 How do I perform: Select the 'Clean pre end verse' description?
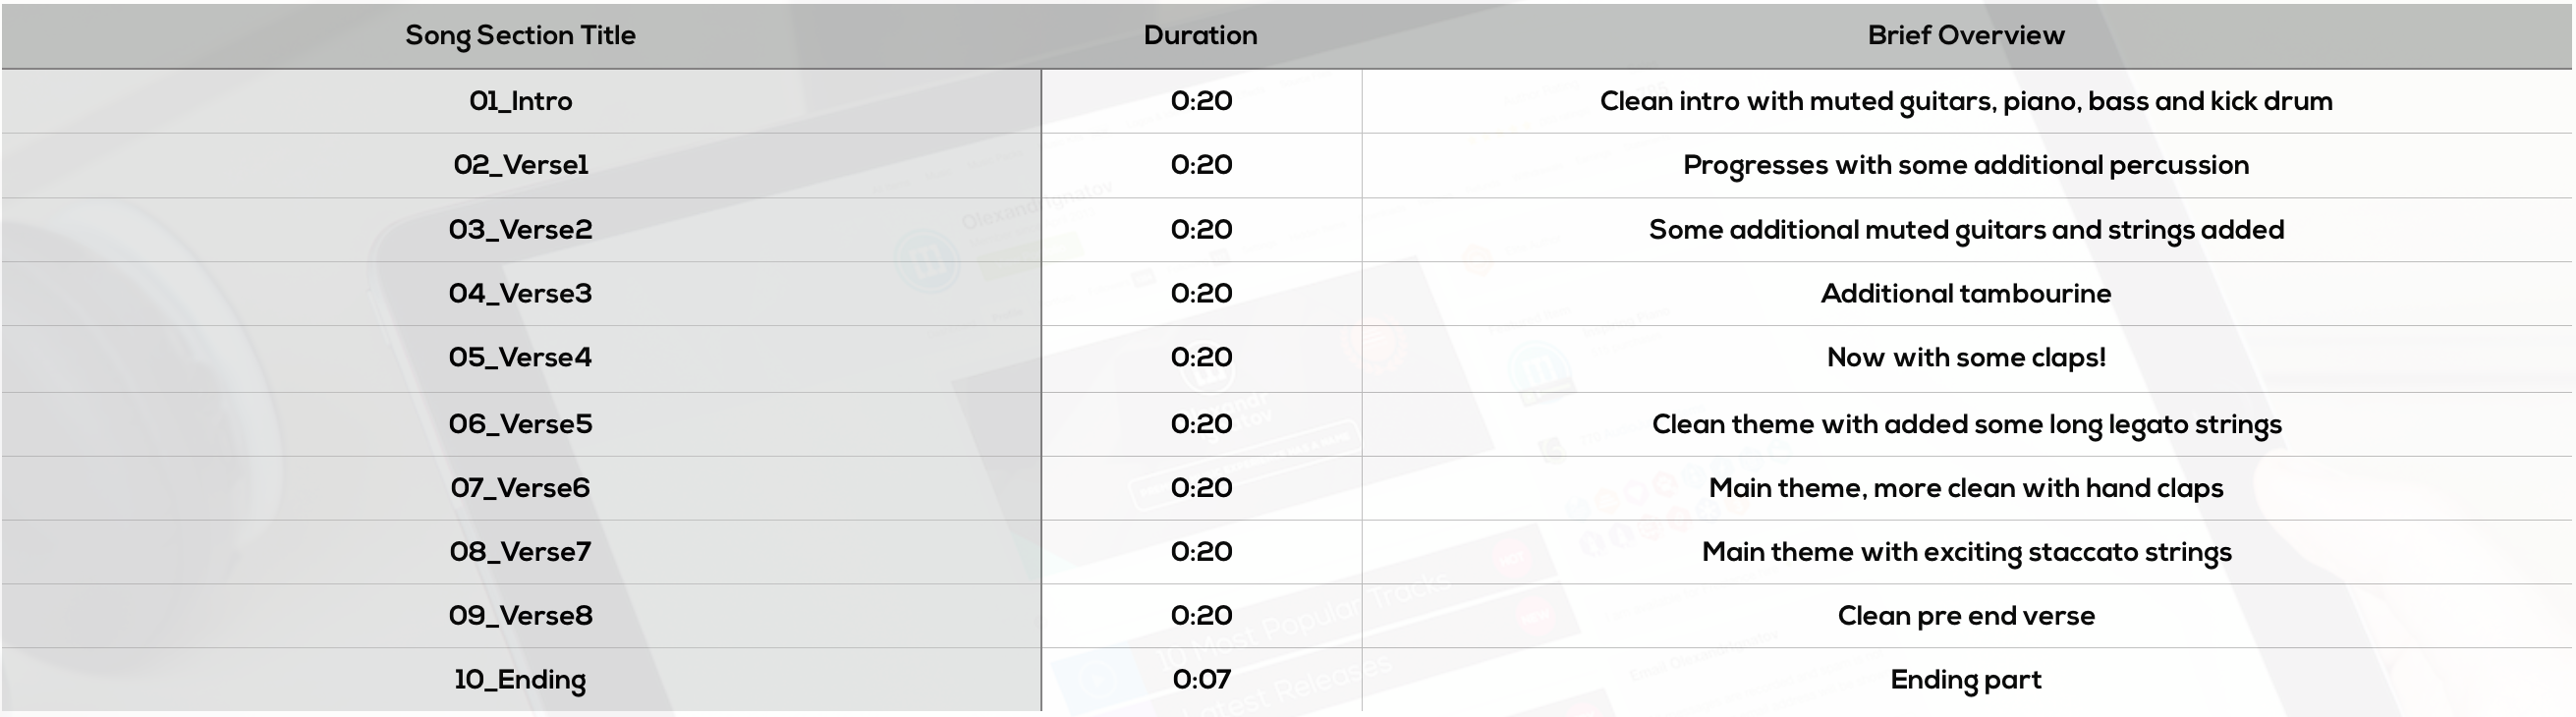click(1965, 616)
